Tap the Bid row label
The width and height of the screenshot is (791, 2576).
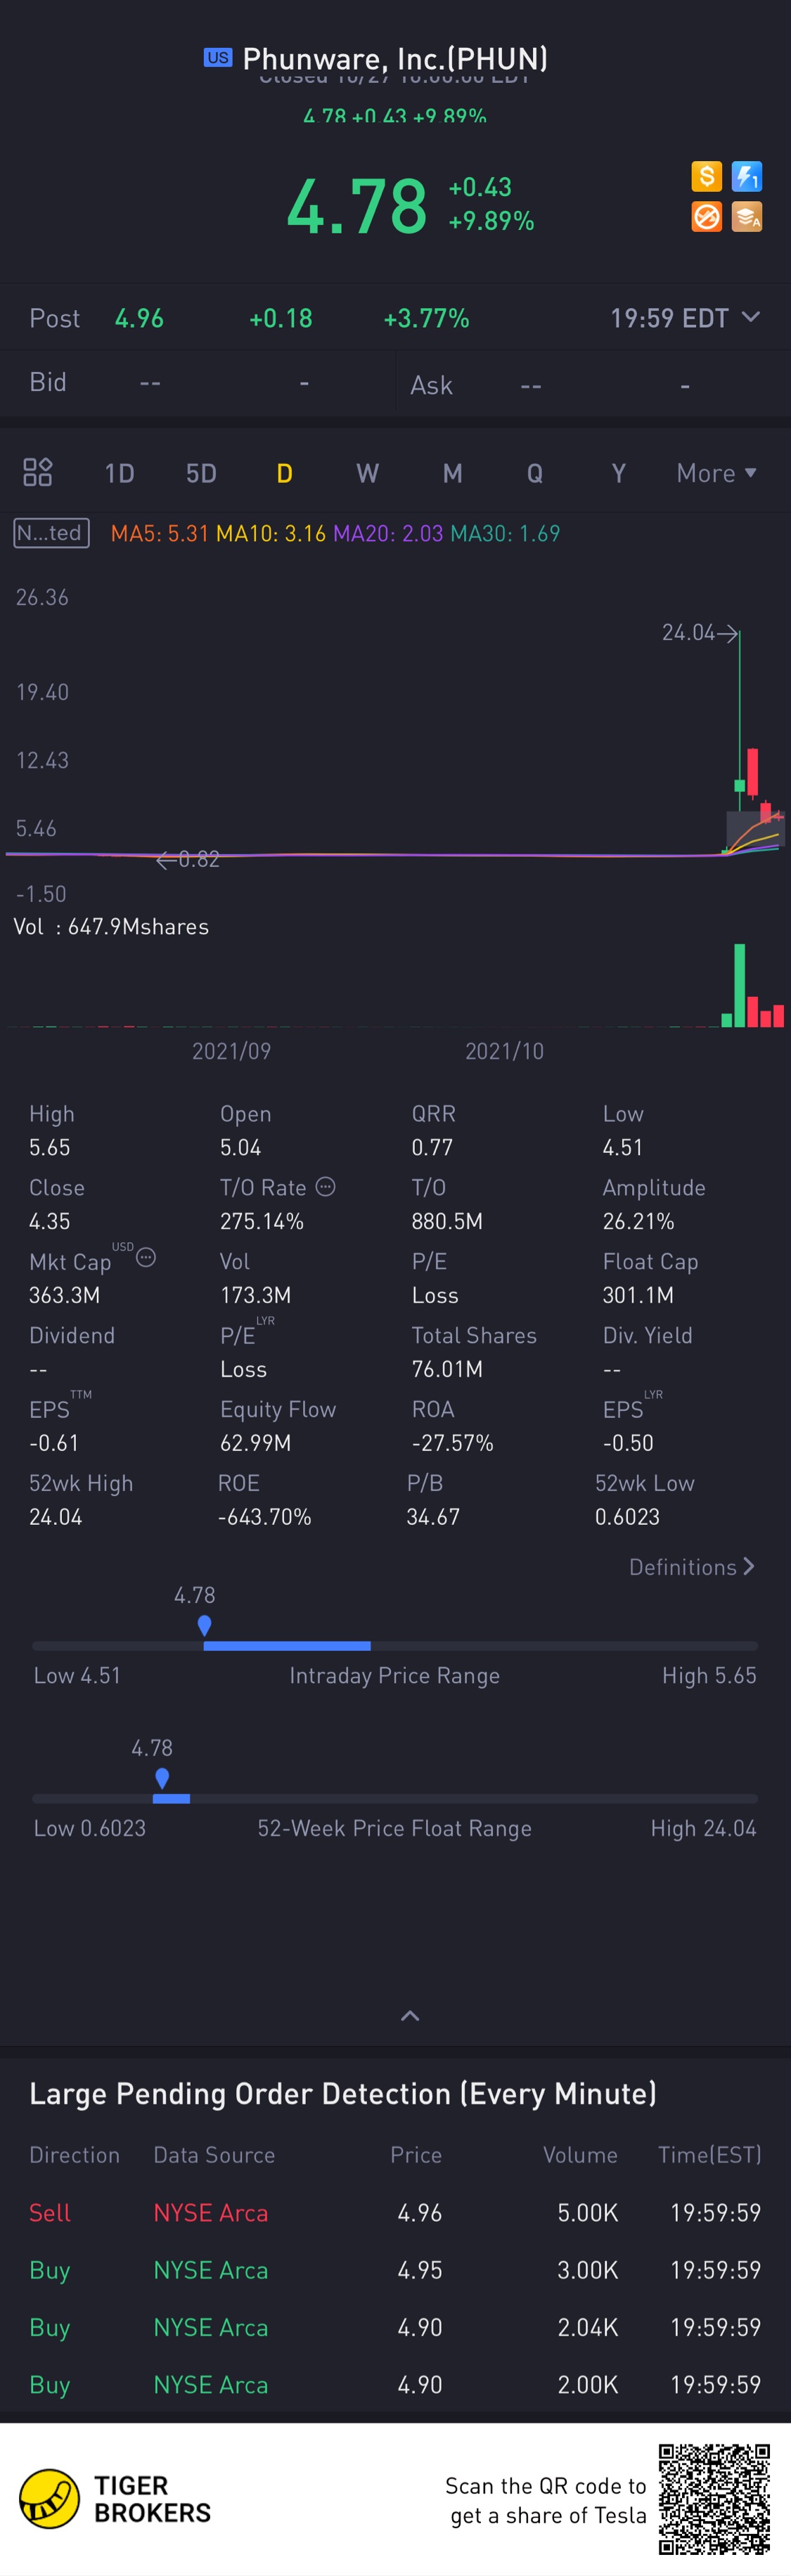[x=48, y=382]
